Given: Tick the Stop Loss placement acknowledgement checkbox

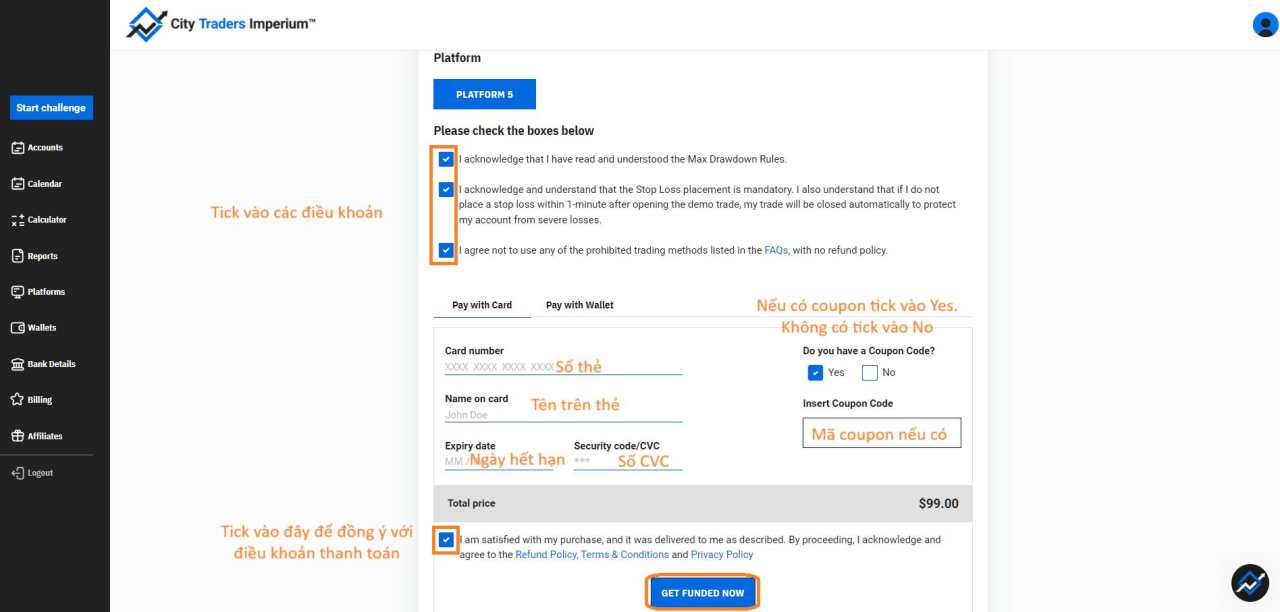Looking at the screenshot, I should tap(446, 189).
